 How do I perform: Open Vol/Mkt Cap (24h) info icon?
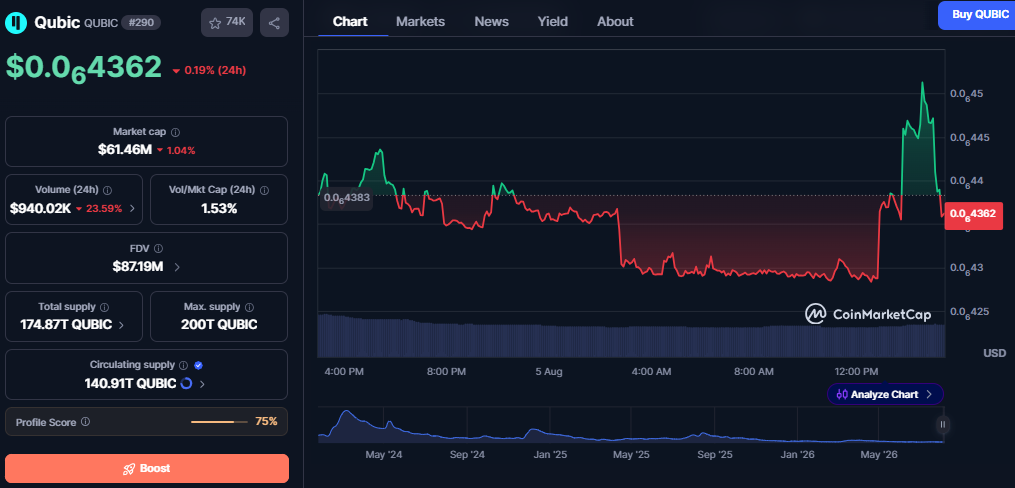pyautogui.click(x=264, y=190)
